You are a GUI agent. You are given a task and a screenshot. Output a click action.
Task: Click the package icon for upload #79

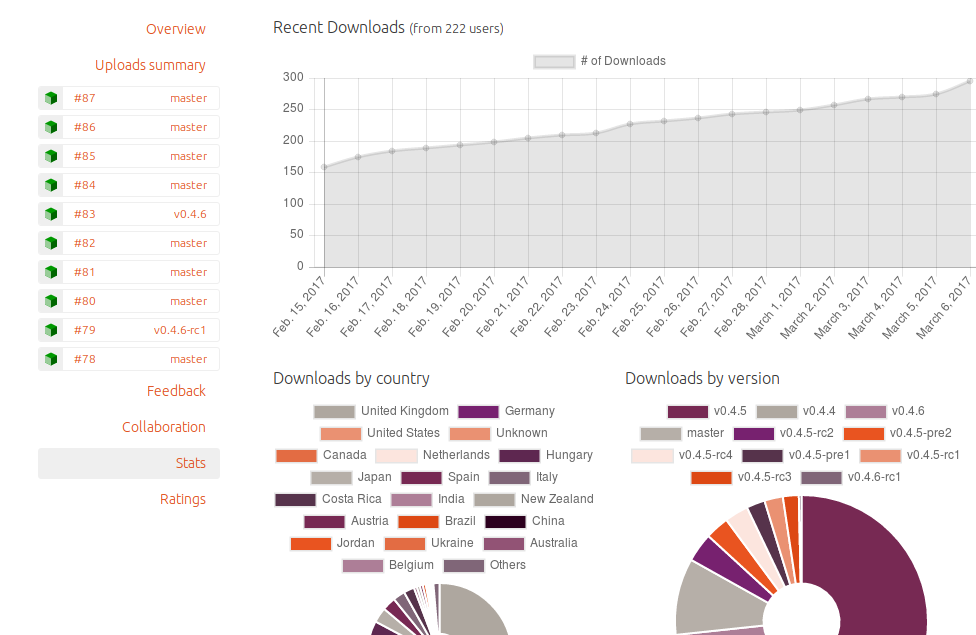(51, 330)
